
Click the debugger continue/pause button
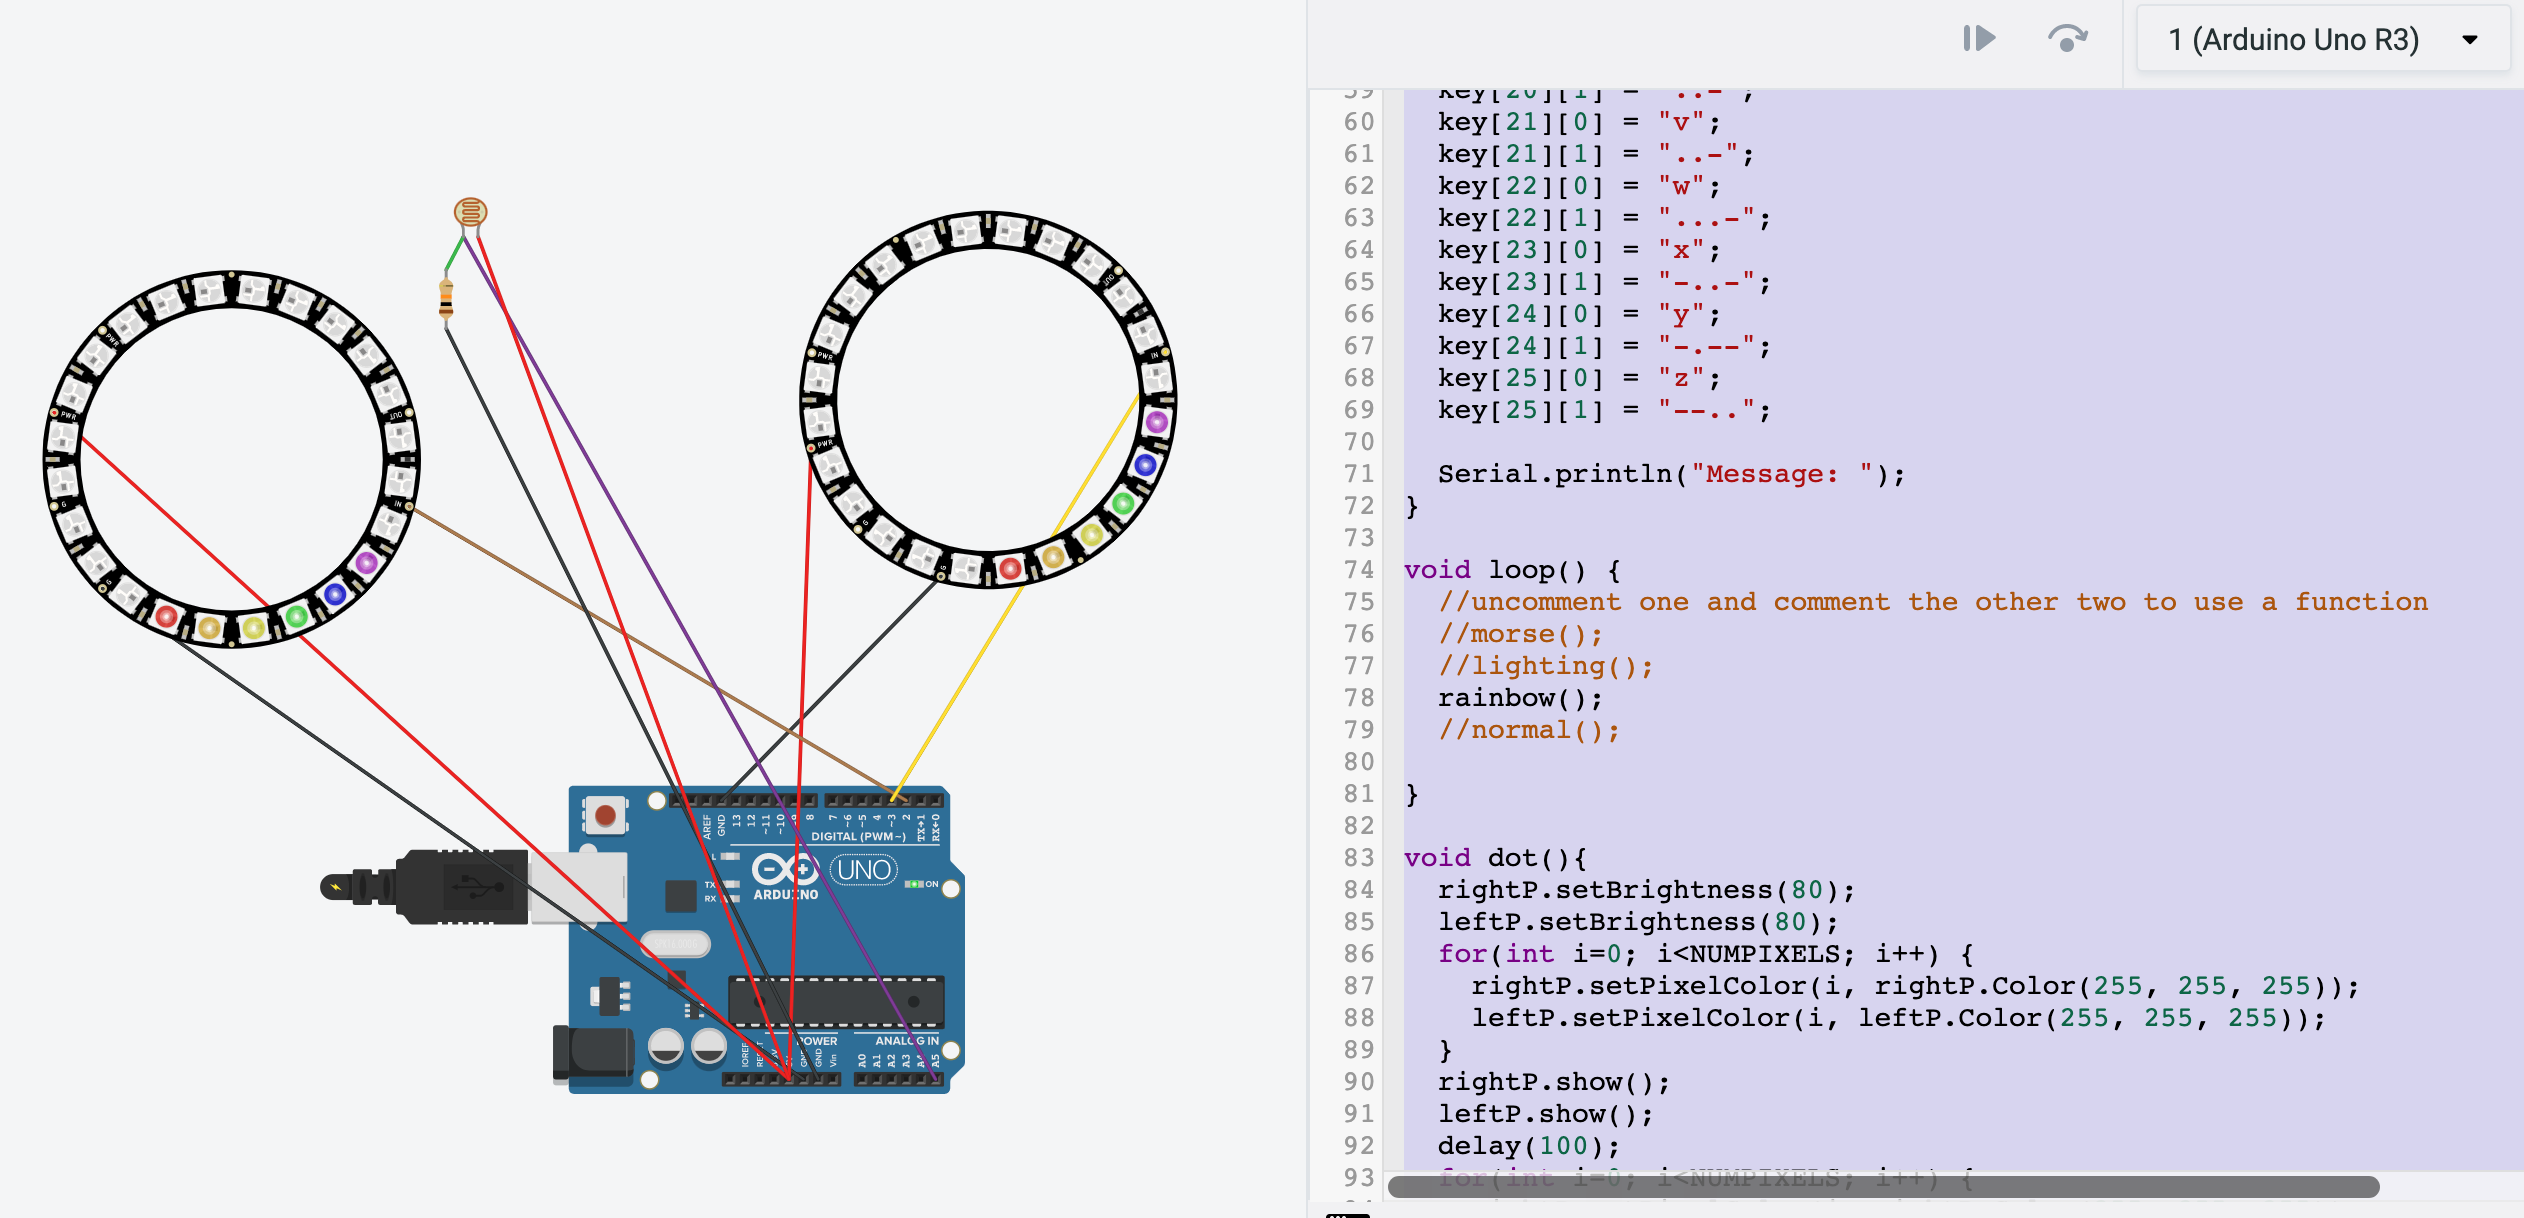[x=1979, y=39]
